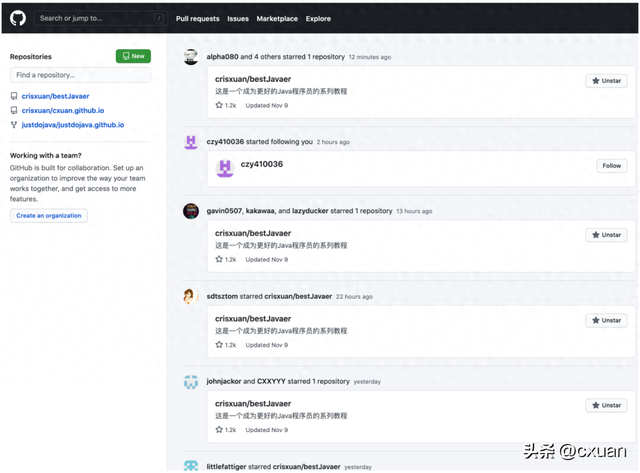Unstar repository in alpha080's feed card
The width and height of the screenshot is (640, 473).
tap(607, 81)
